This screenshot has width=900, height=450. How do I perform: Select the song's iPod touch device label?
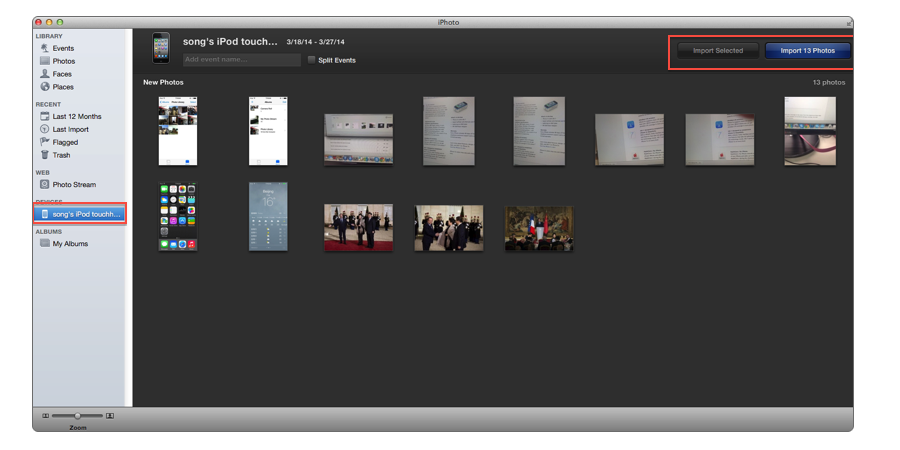[87, 214]
